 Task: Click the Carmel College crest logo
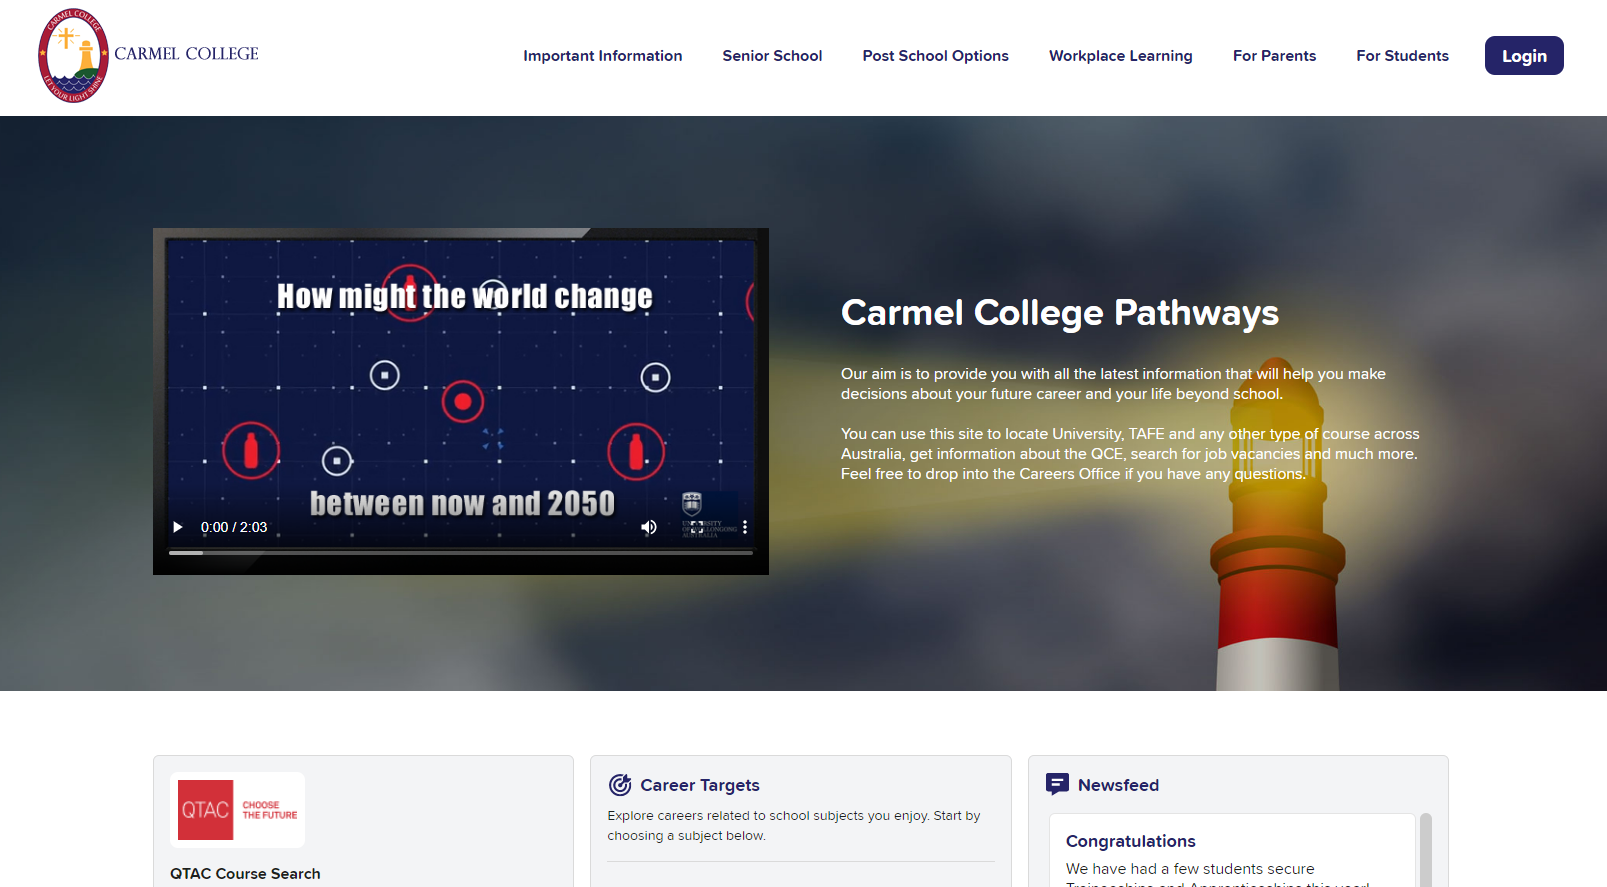click(x=73, y=56)
